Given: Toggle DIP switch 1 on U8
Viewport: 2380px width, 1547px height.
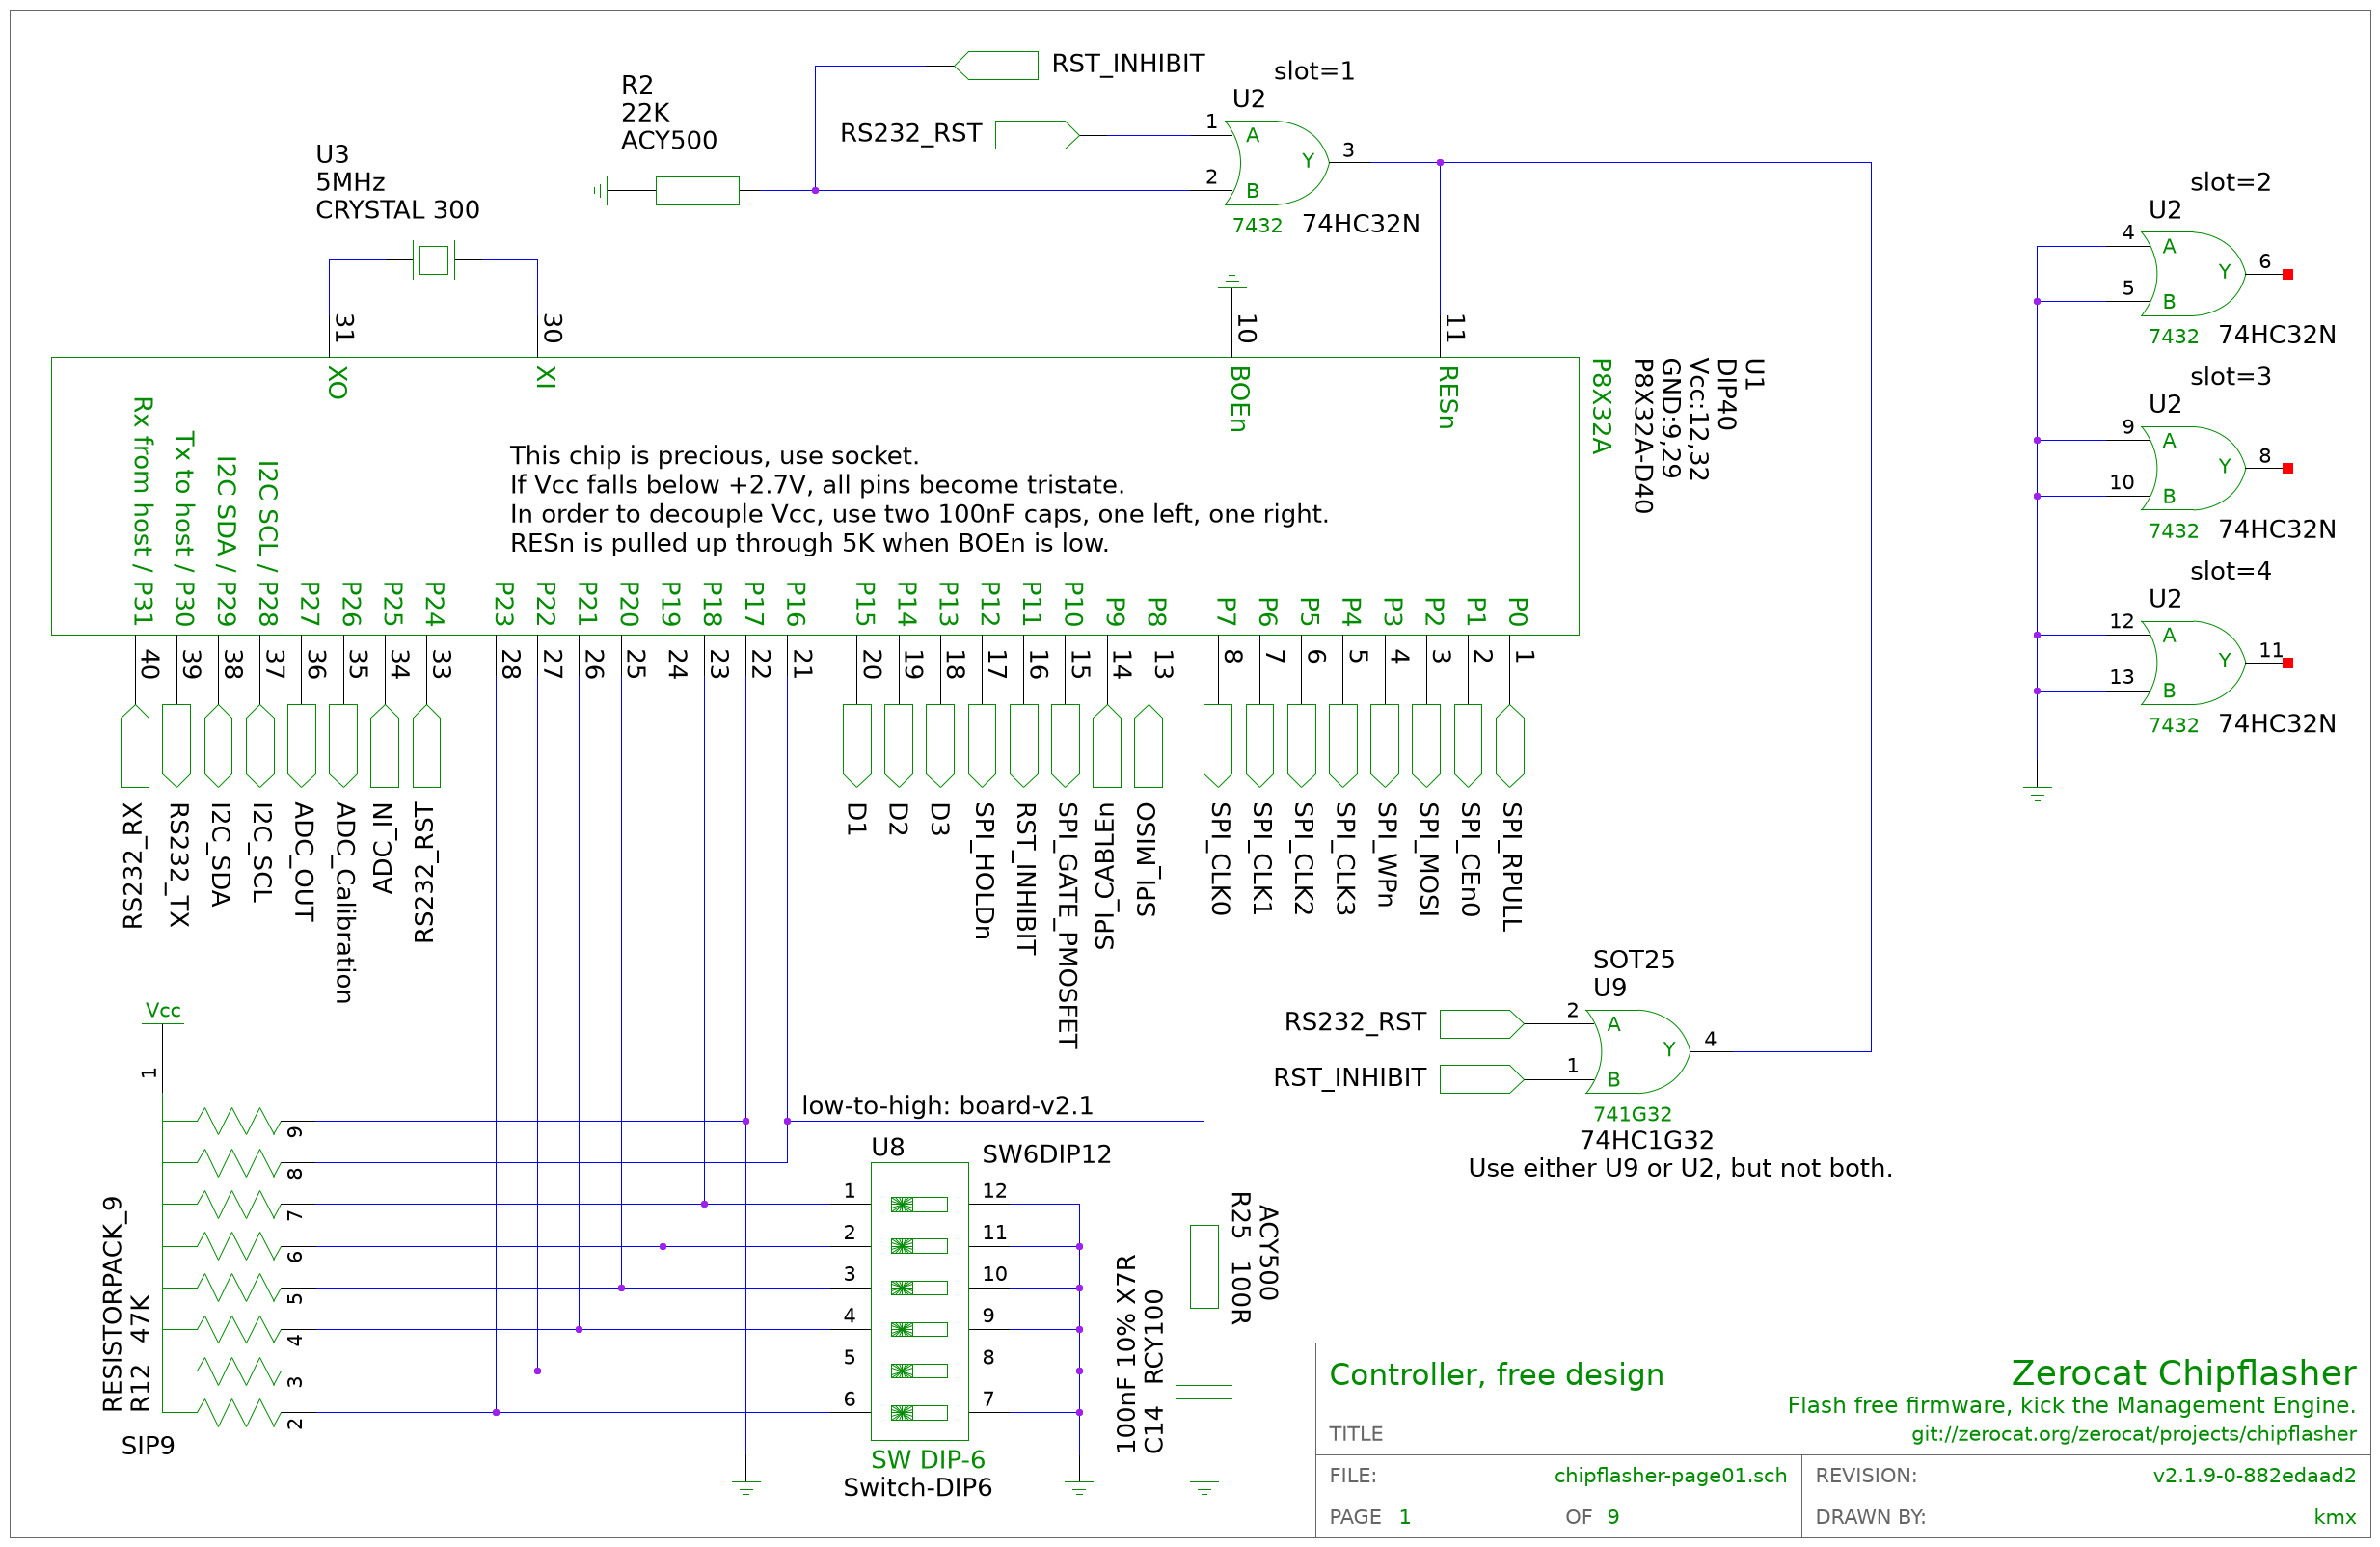Looking at the screenshot, I should point(919,1205).
